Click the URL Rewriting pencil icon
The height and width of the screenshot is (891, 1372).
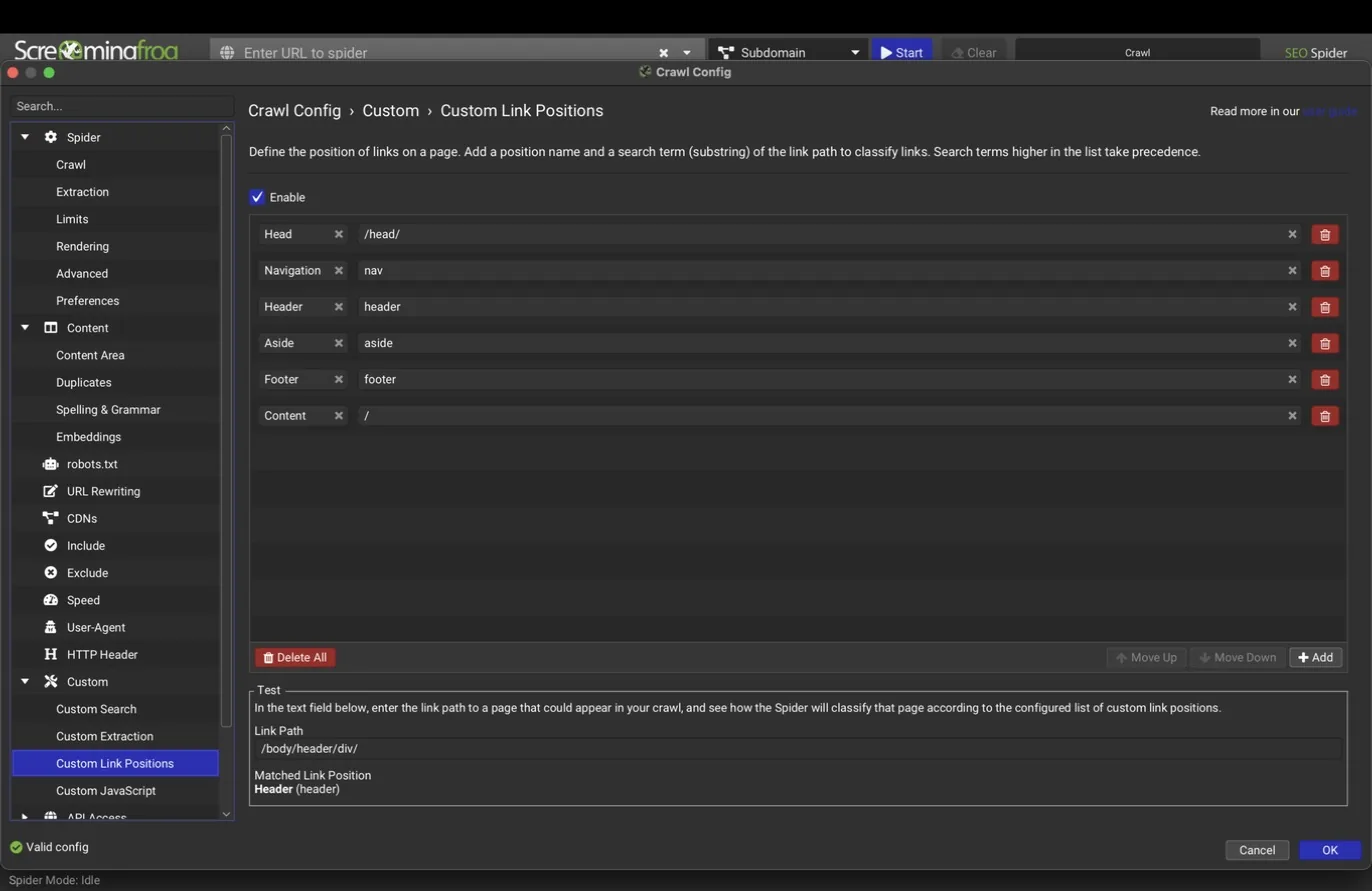click(50, 491)
